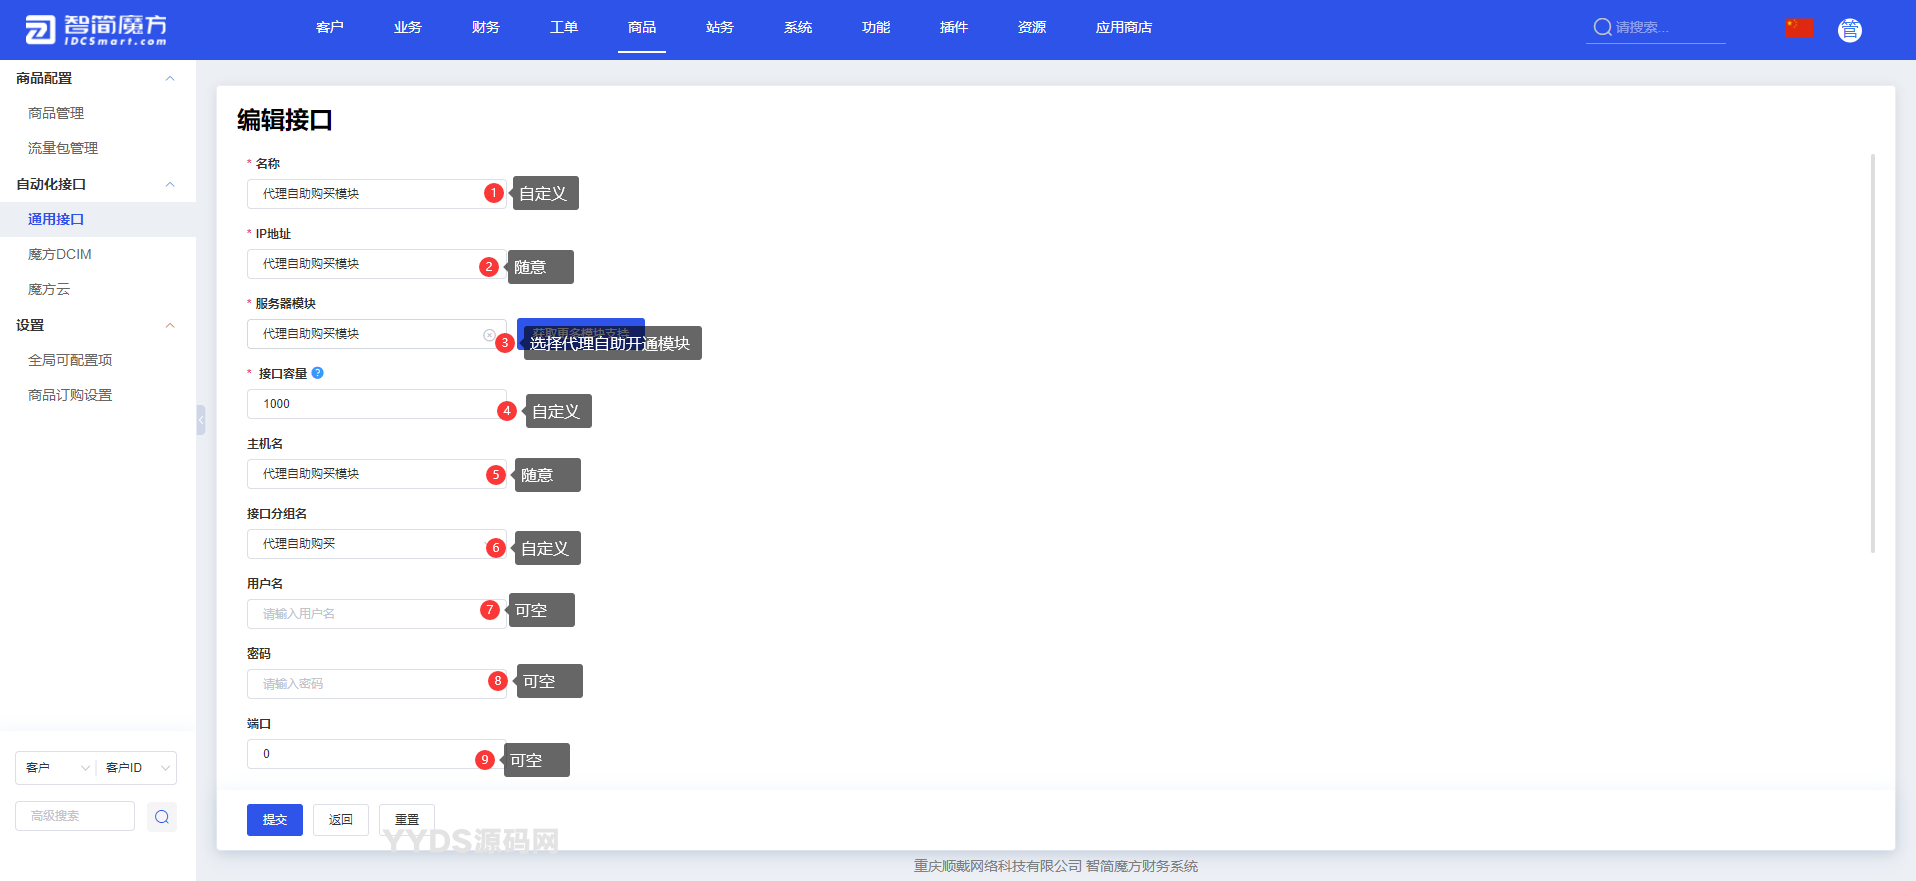The width and height of the screenshot is (1916, 881).
Task: Open the language flag selector
Action: pos(1799,28)
